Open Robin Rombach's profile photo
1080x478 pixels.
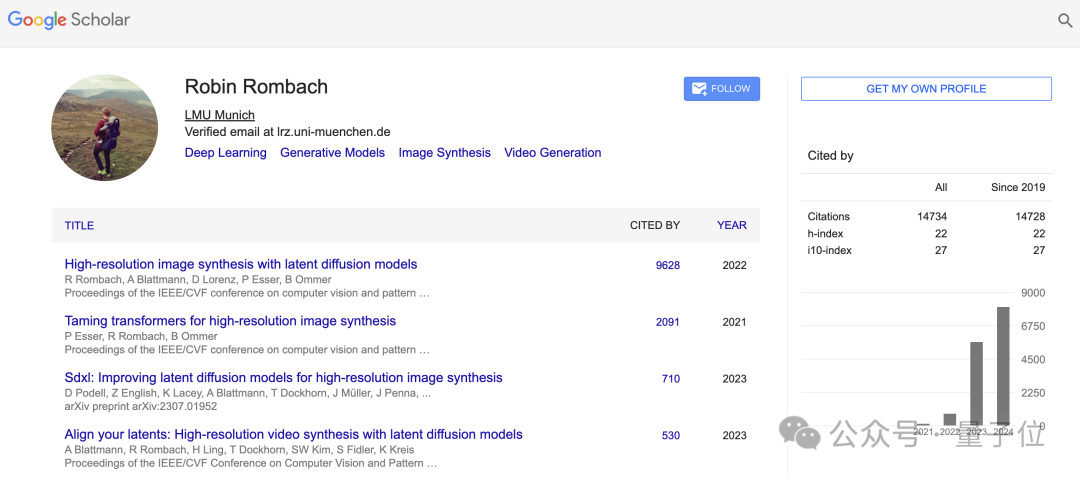104,127
